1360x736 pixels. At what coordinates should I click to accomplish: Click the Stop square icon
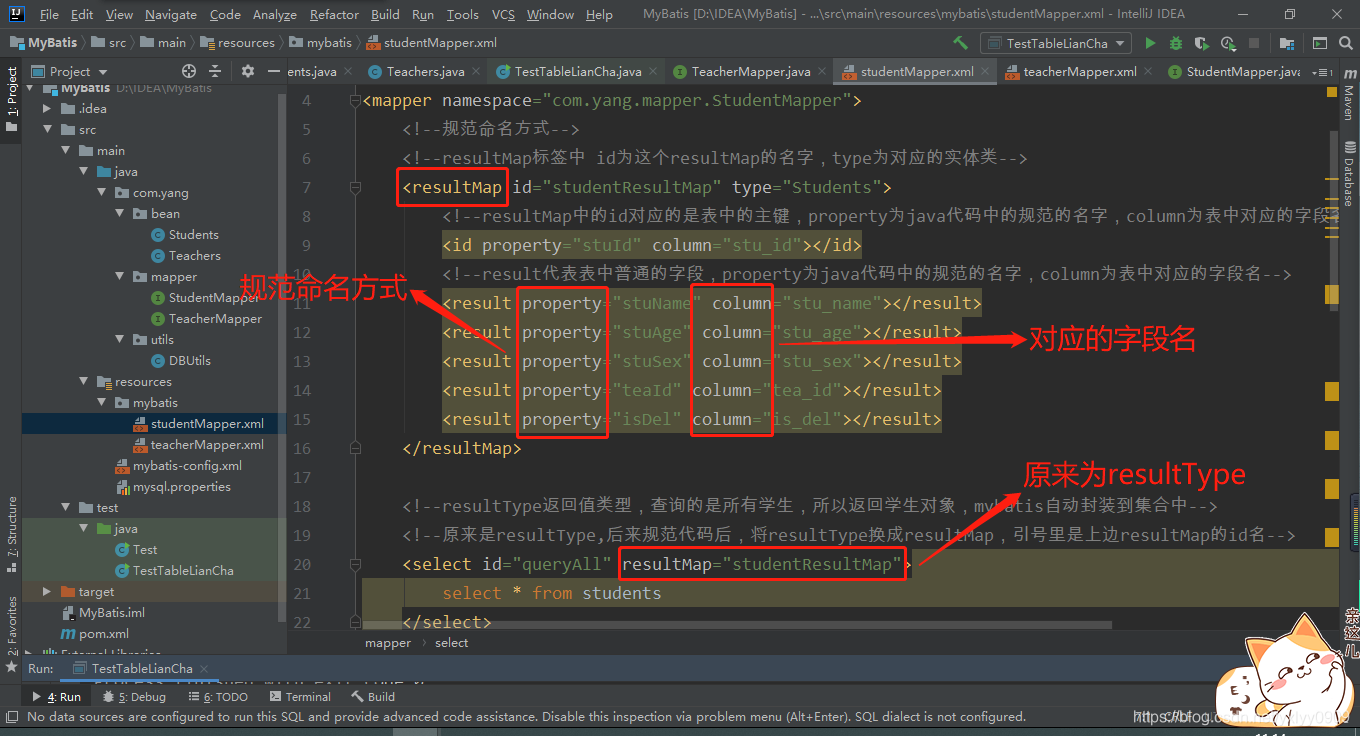point(1254,43)
